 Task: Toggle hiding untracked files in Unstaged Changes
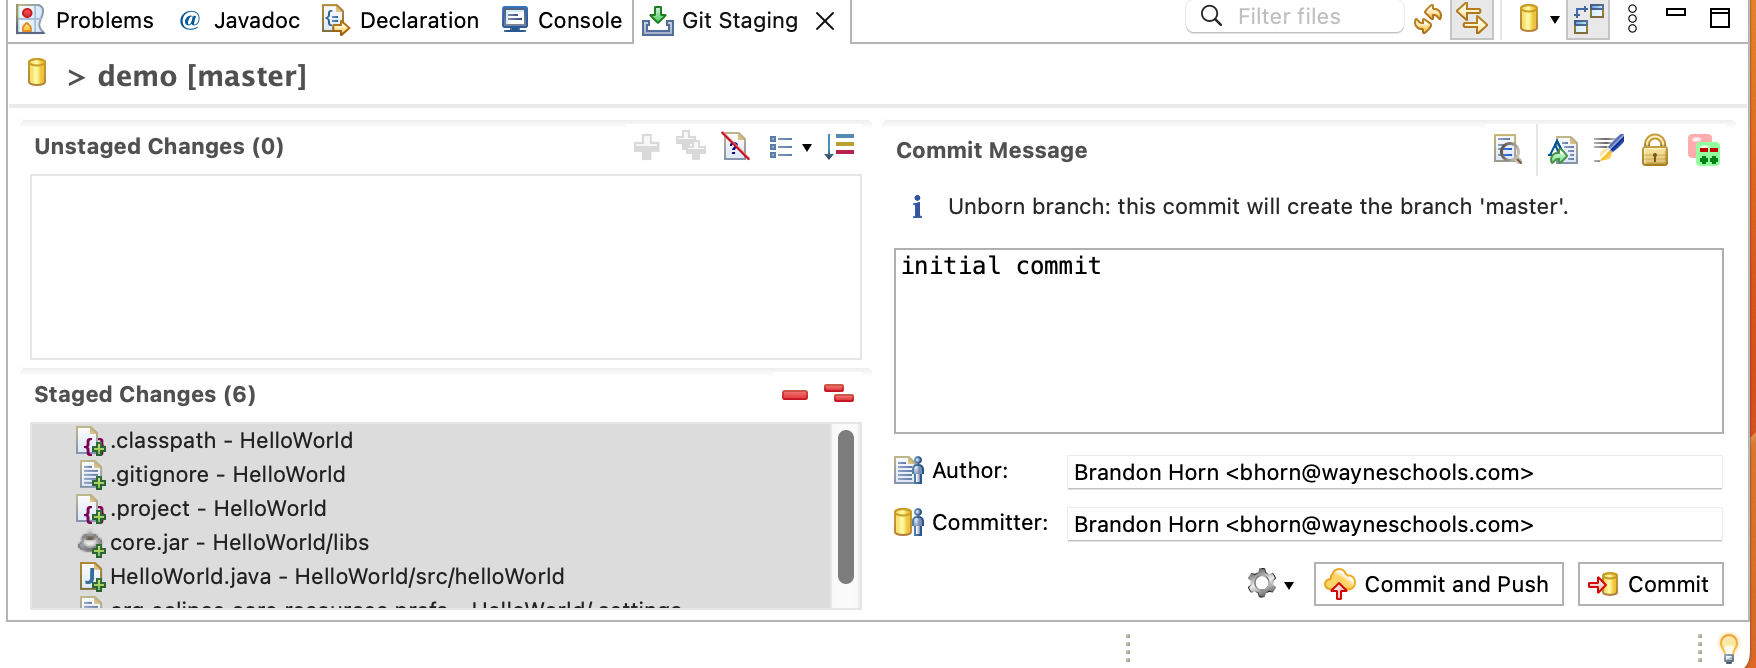tap(736, 147)
